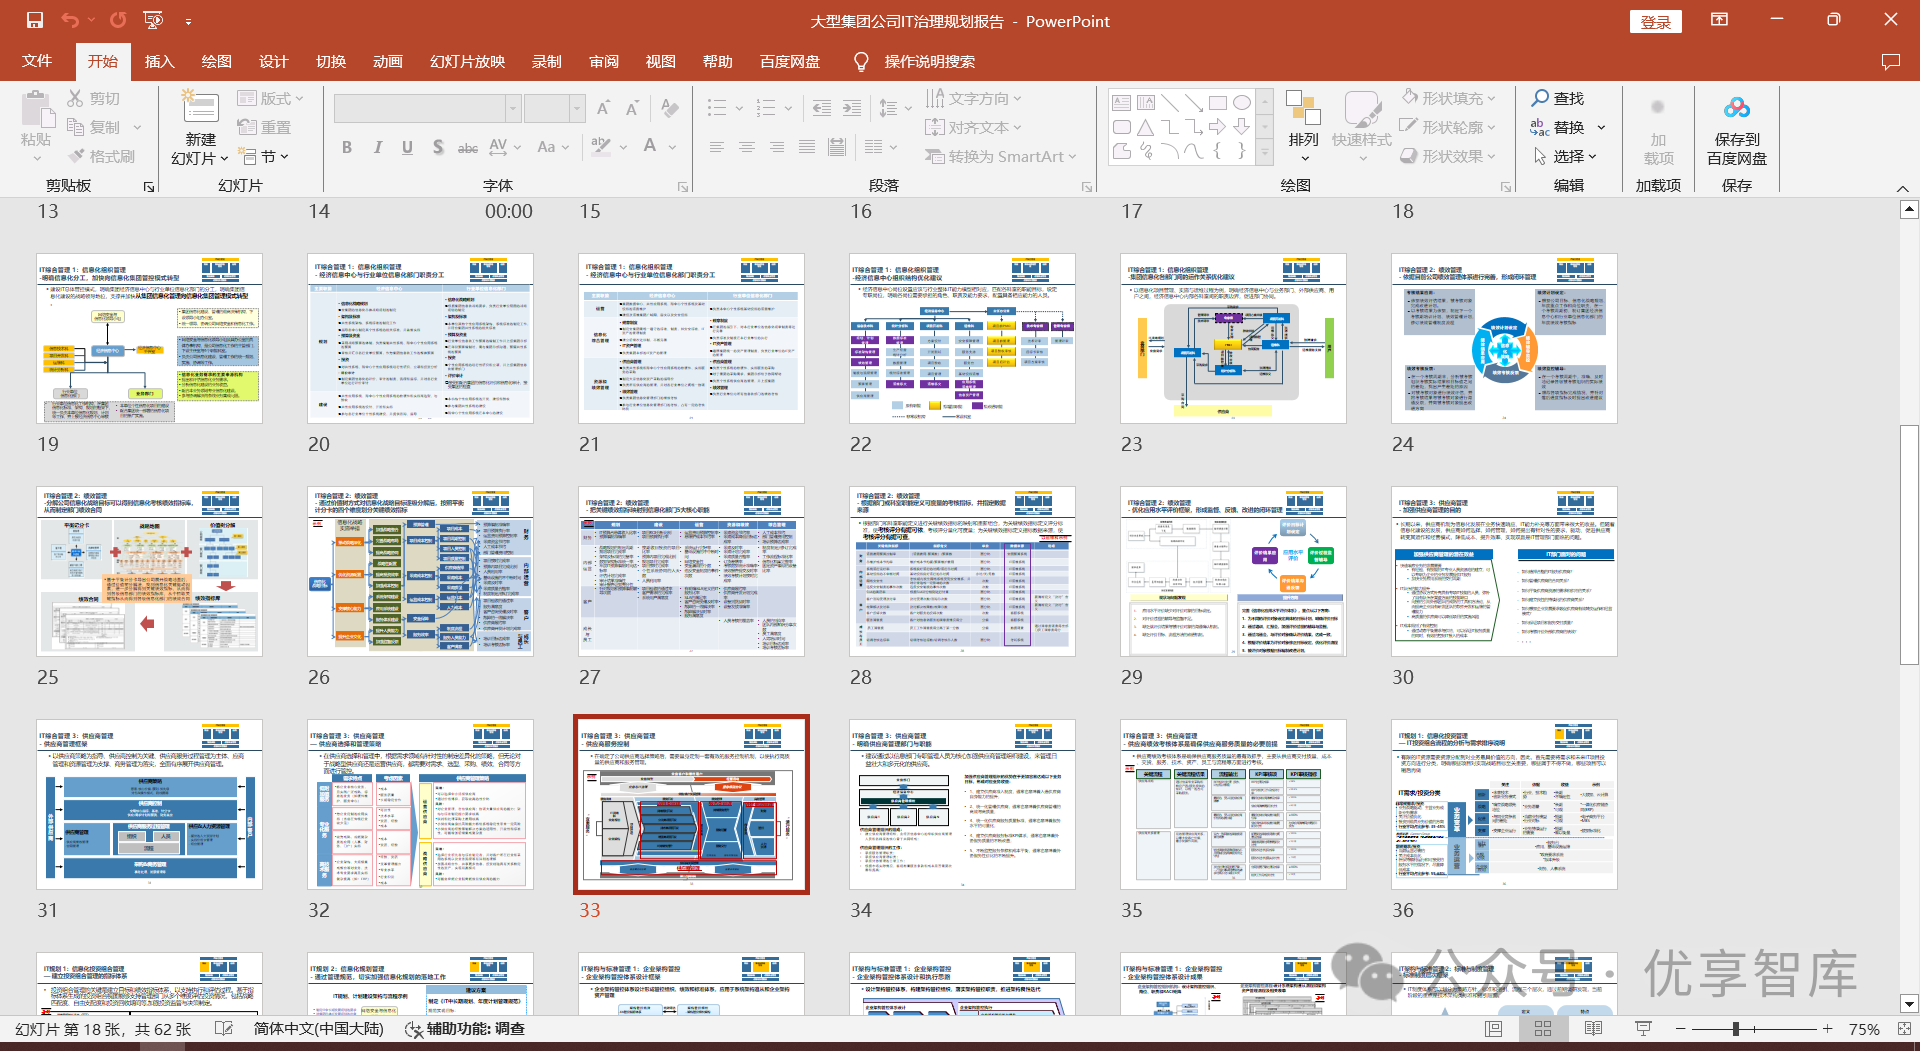Viewport: 1920px width, 1051px height.
Task: Click the zoom slider handle
Action: pos(1736,1028)
